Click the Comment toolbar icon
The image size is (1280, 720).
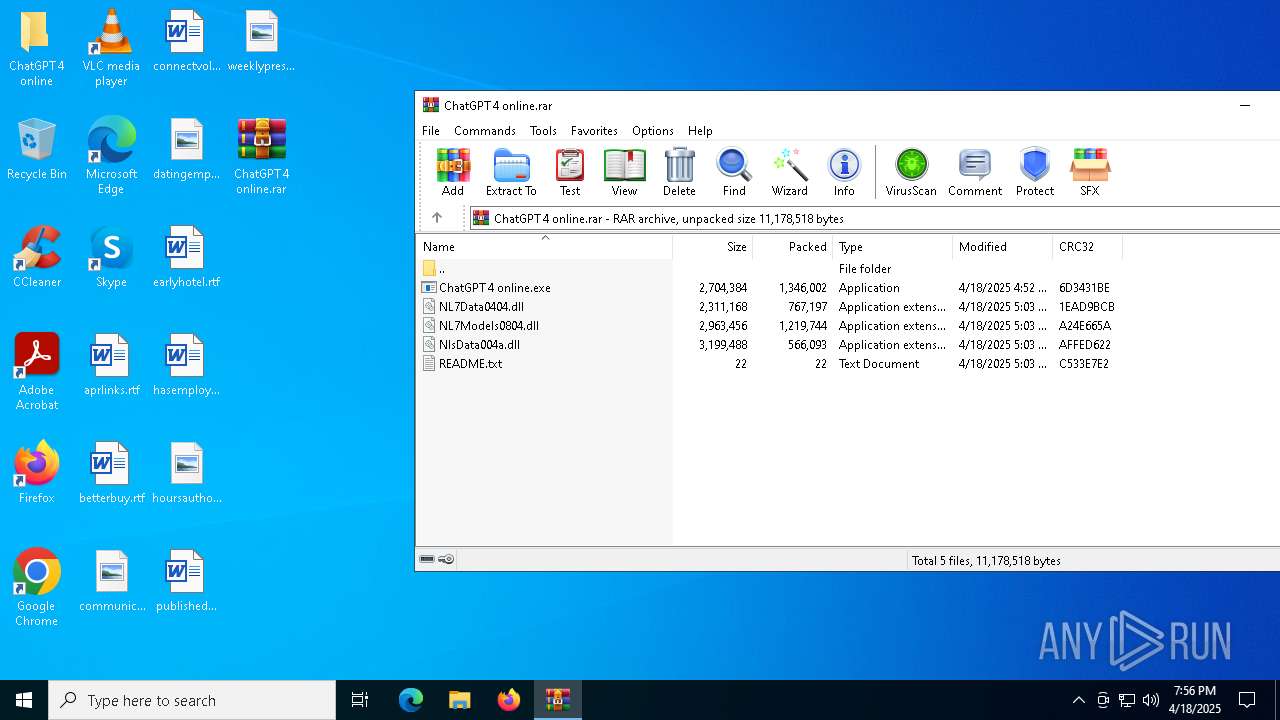coord(975,172)
